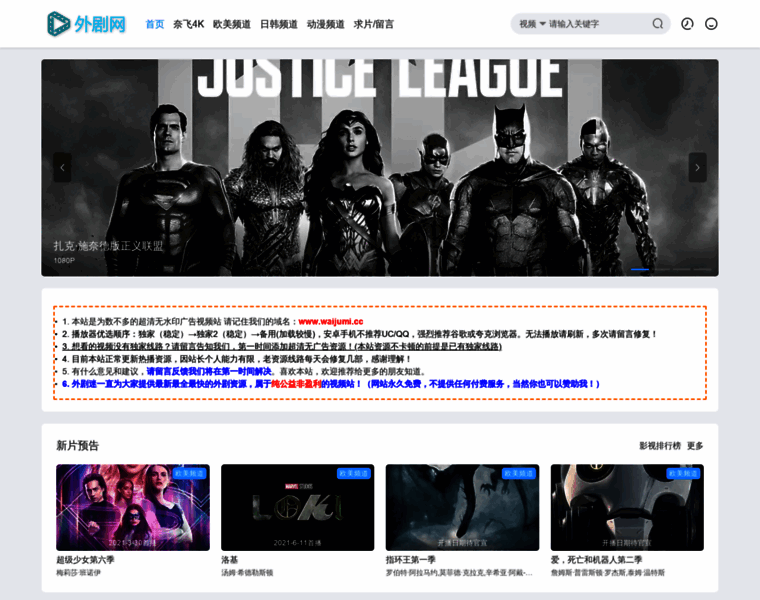Open the 欧美频道 nav tab
Viewport: 760px width, 600px height.
(x=232, y=24)
